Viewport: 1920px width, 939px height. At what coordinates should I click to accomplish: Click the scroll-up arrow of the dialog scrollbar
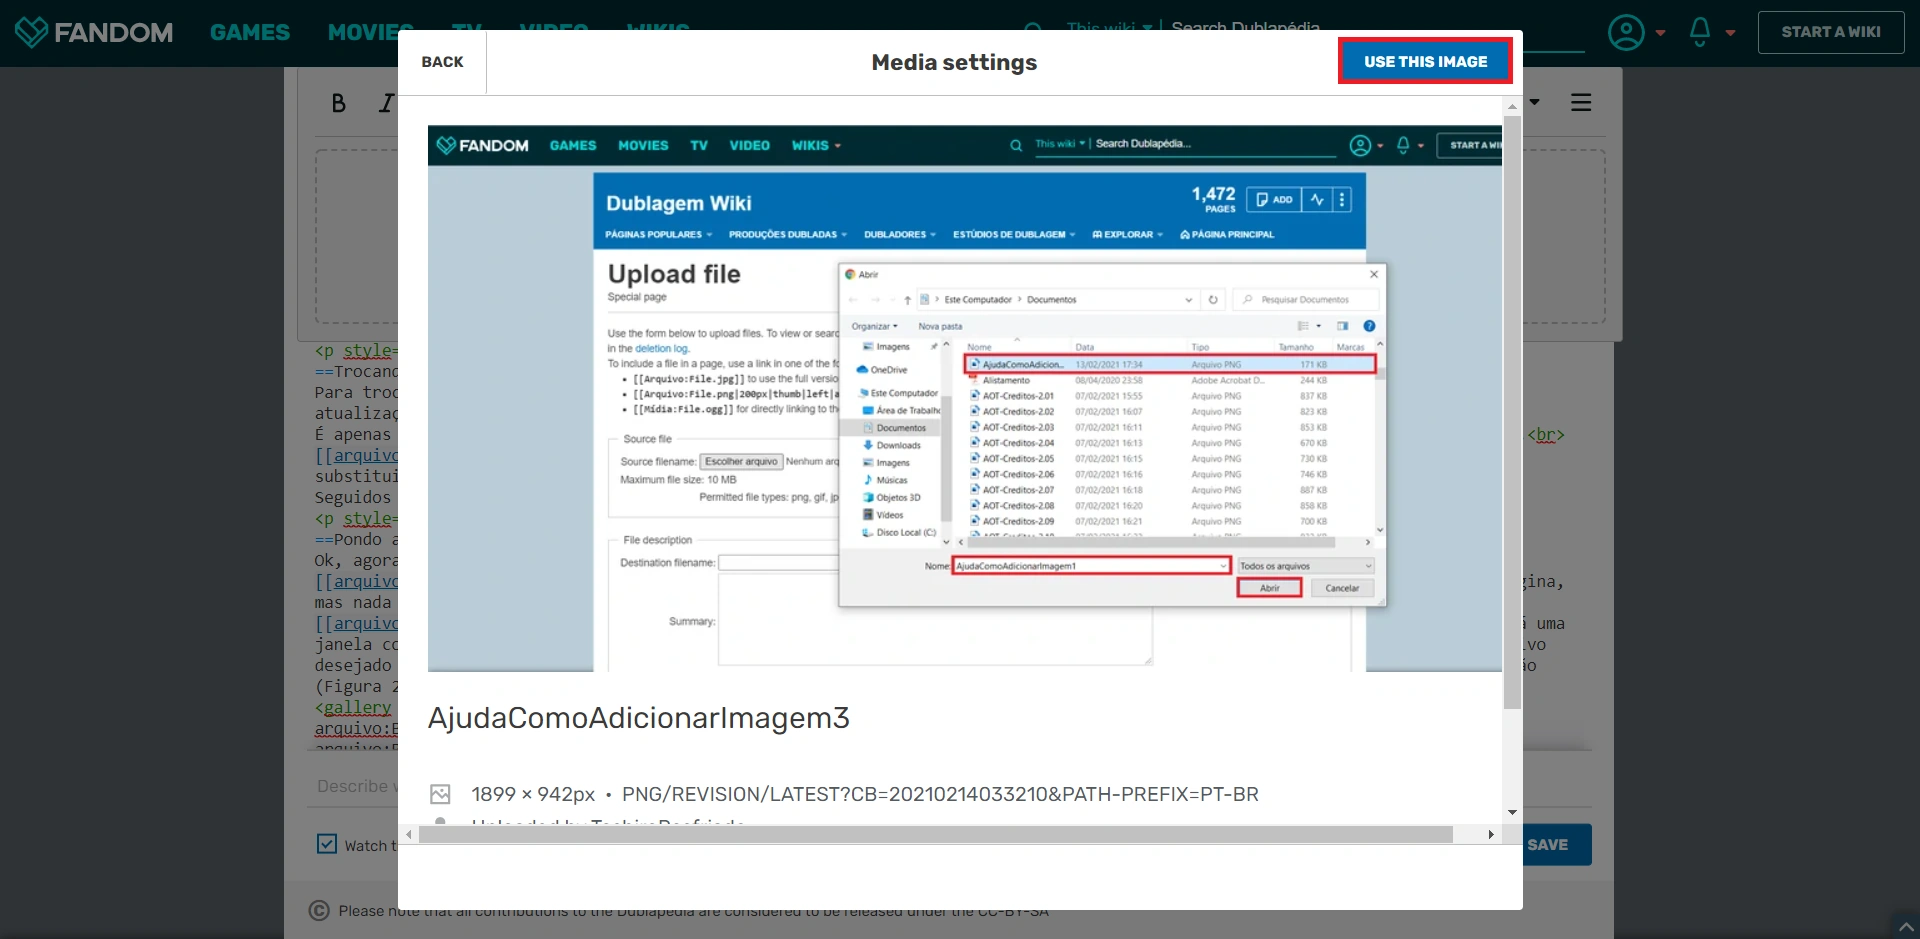point(1512,105)
